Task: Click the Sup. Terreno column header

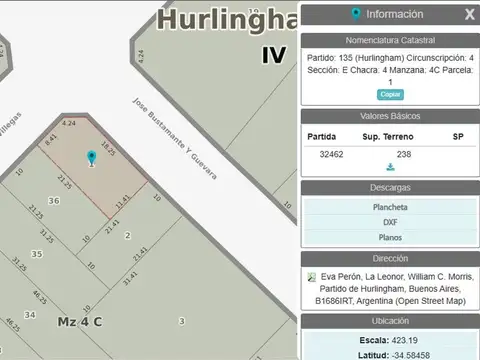Action: click(x=388, y=137)
